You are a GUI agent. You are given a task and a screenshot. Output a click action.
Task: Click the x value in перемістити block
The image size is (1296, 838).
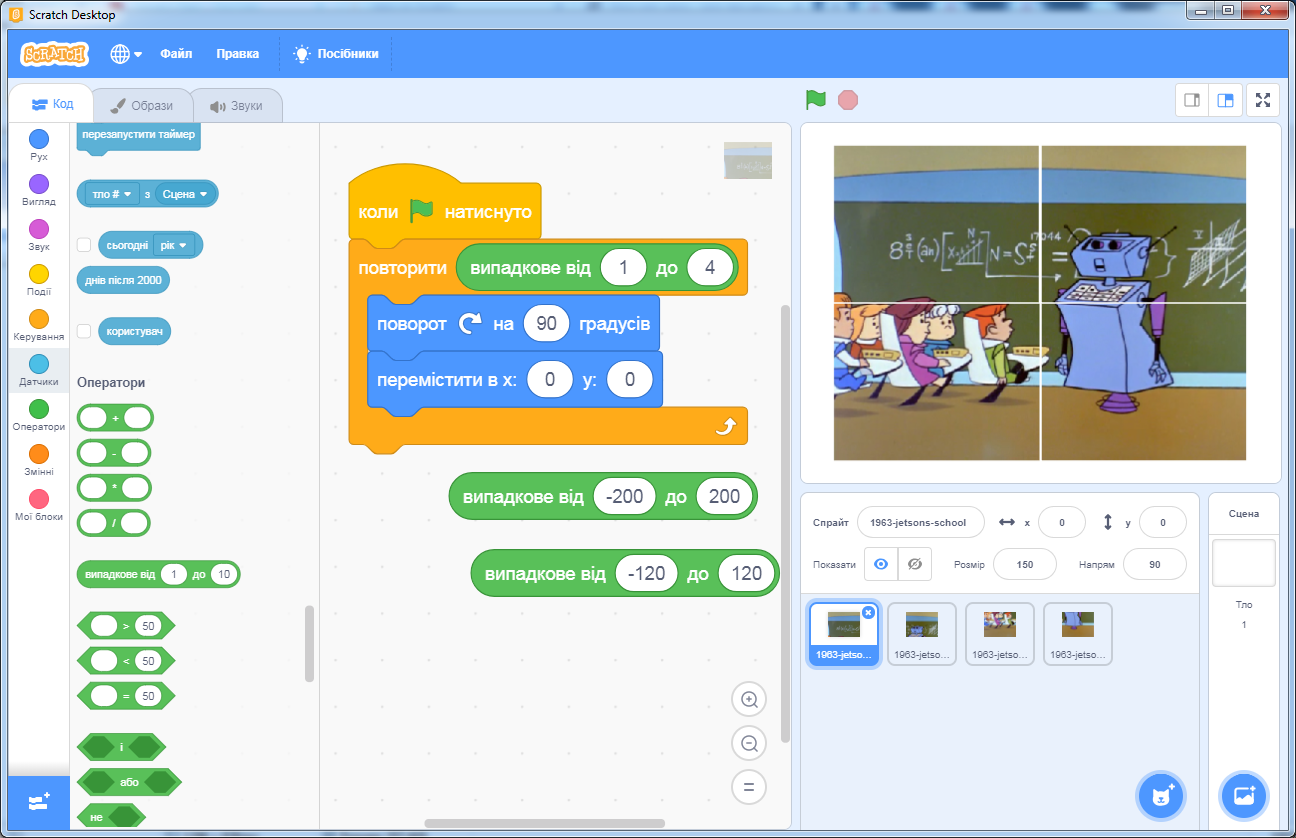coord(549,380)
